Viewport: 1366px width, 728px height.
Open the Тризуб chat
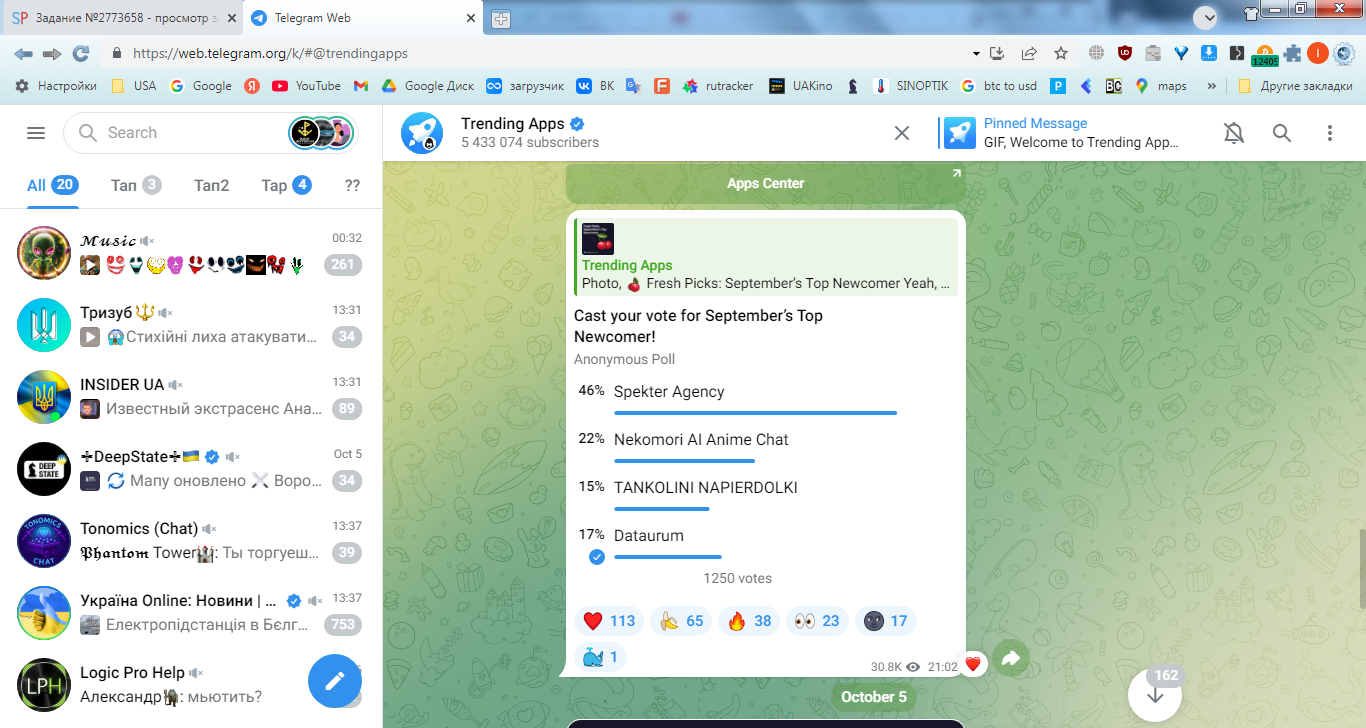pos(191,324)
